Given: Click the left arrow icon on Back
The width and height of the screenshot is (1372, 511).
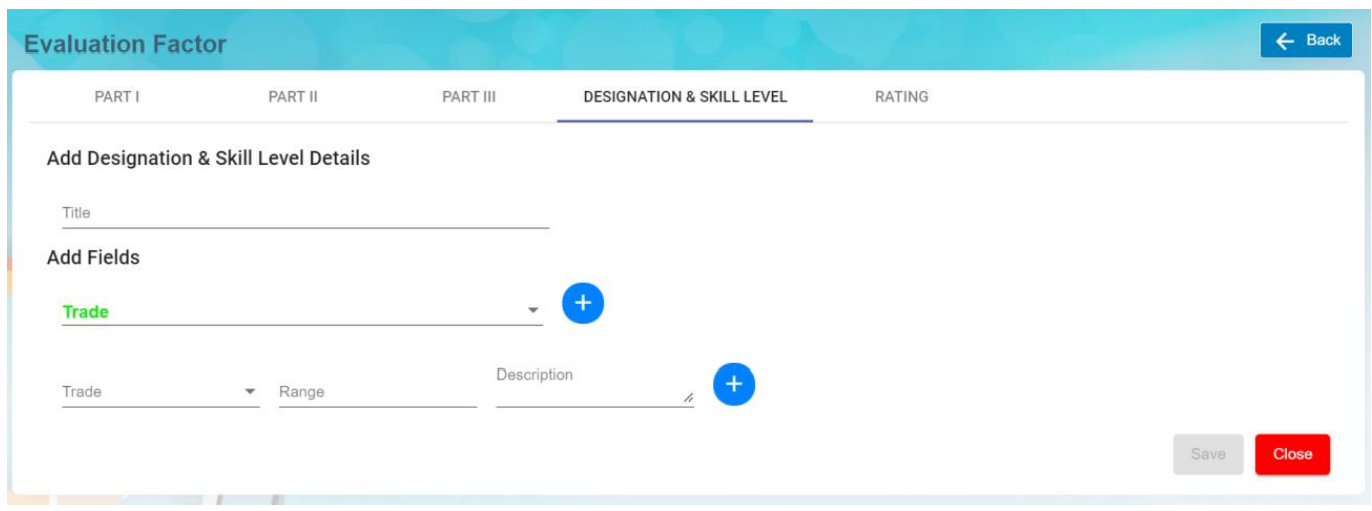Looking at the screenshot, I should (1285, 40).
